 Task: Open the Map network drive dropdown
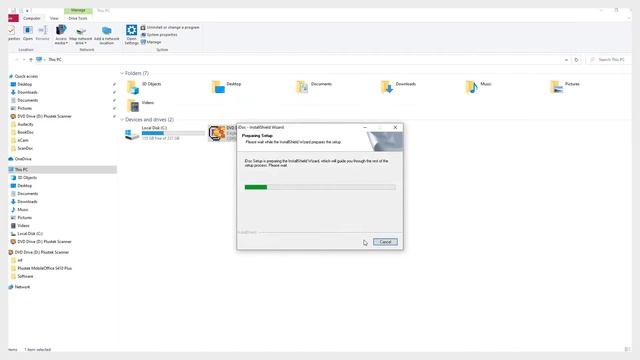(80, 36)
